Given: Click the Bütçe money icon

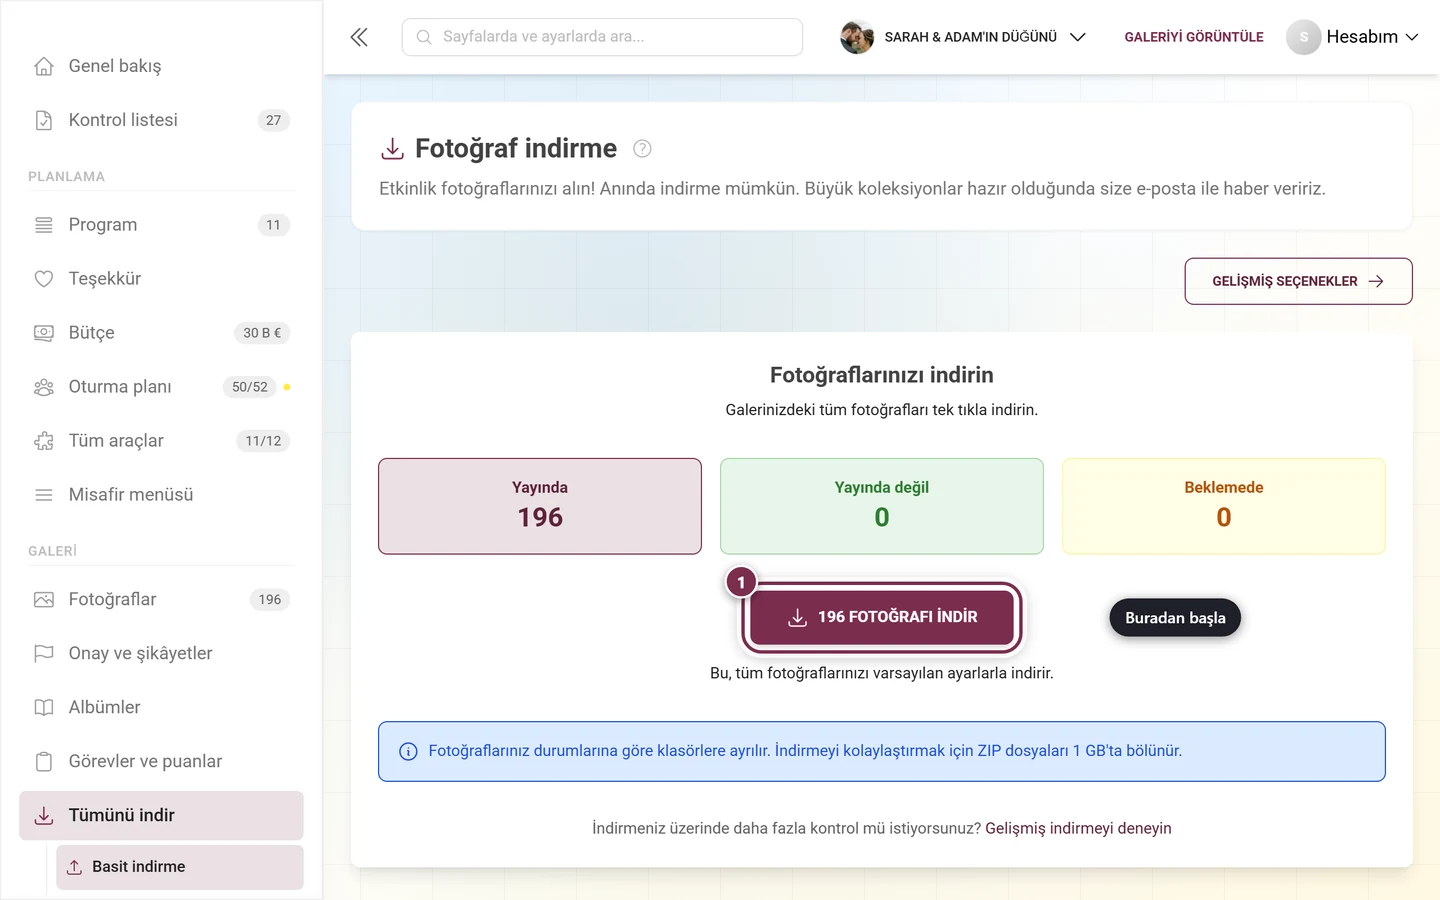Looking at the screenshot, I should (x=44, y=333).
